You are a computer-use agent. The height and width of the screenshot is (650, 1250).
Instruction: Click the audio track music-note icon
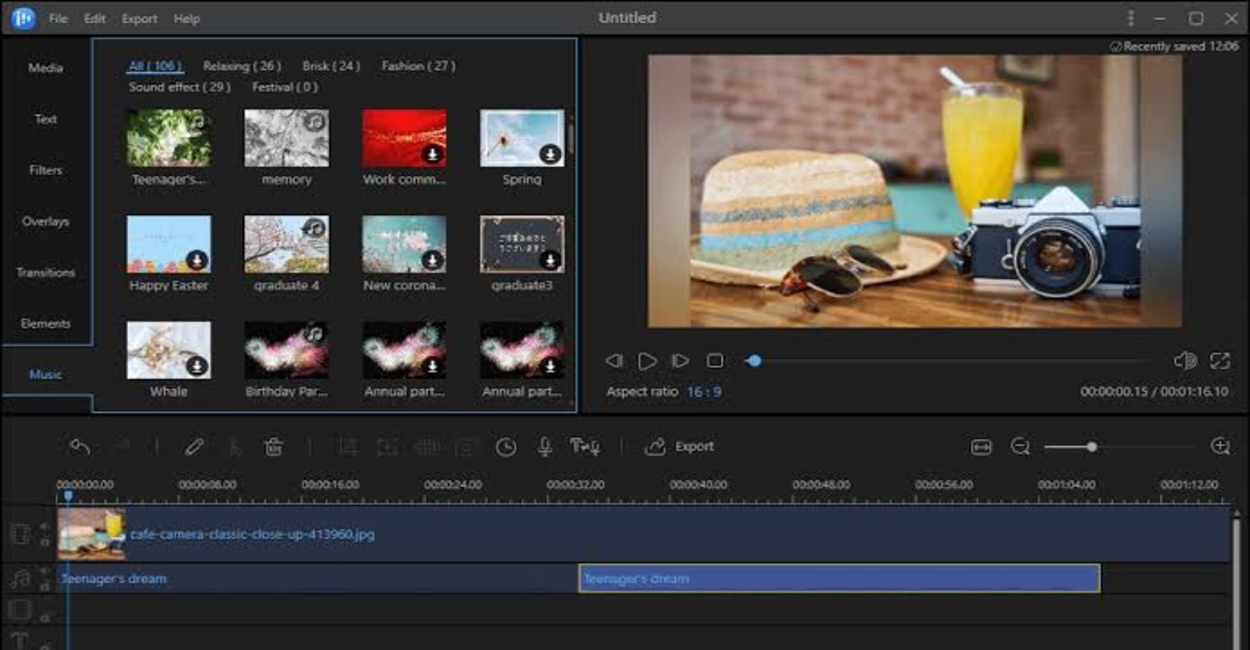coord(20,579)
